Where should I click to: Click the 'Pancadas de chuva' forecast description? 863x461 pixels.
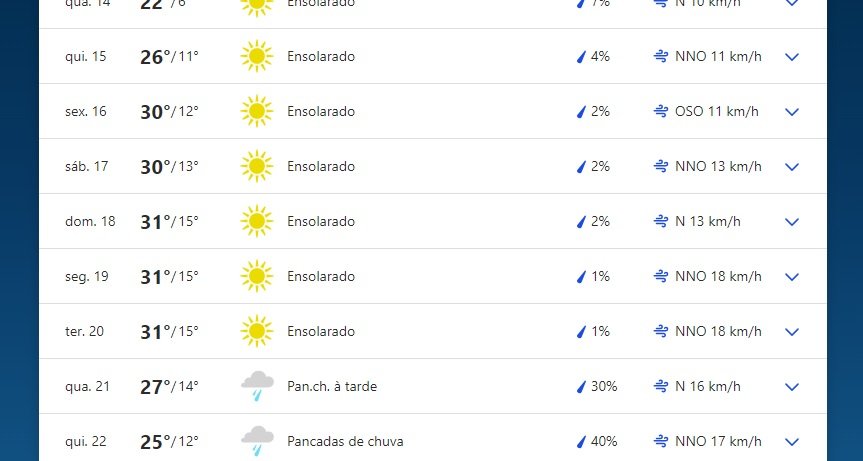(x=345, y=441)
